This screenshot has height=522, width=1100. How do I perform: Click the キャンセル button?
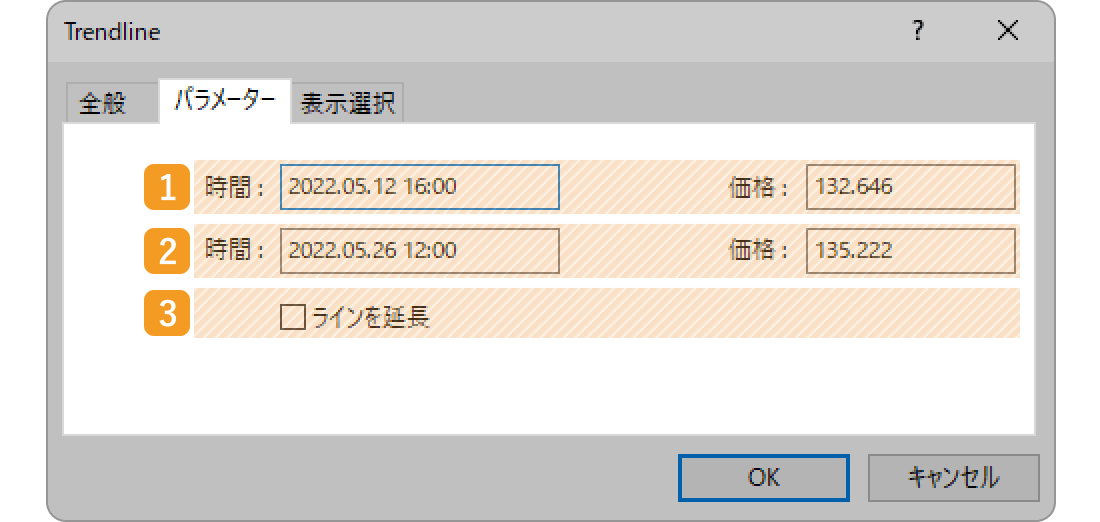pyautogui.click(x=953, y=478)
